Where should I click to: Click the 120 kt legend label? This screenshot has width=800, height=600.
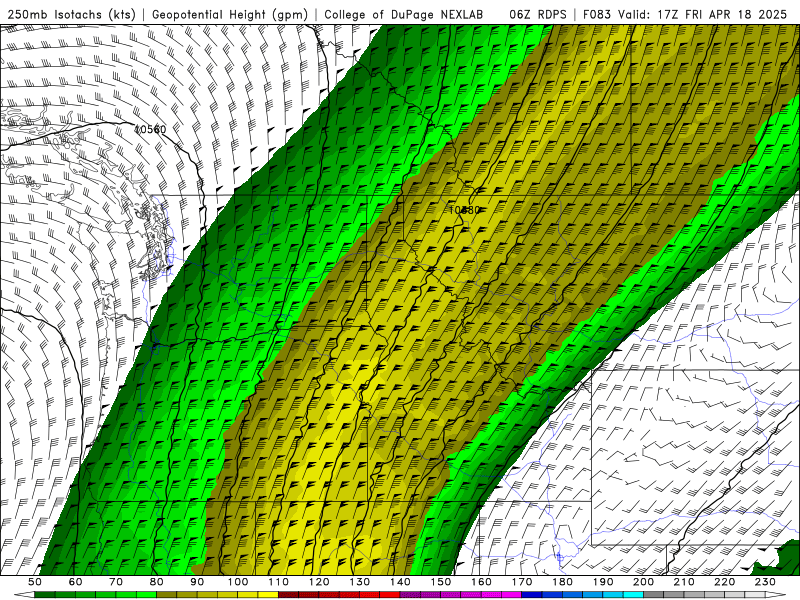(319, 582)
